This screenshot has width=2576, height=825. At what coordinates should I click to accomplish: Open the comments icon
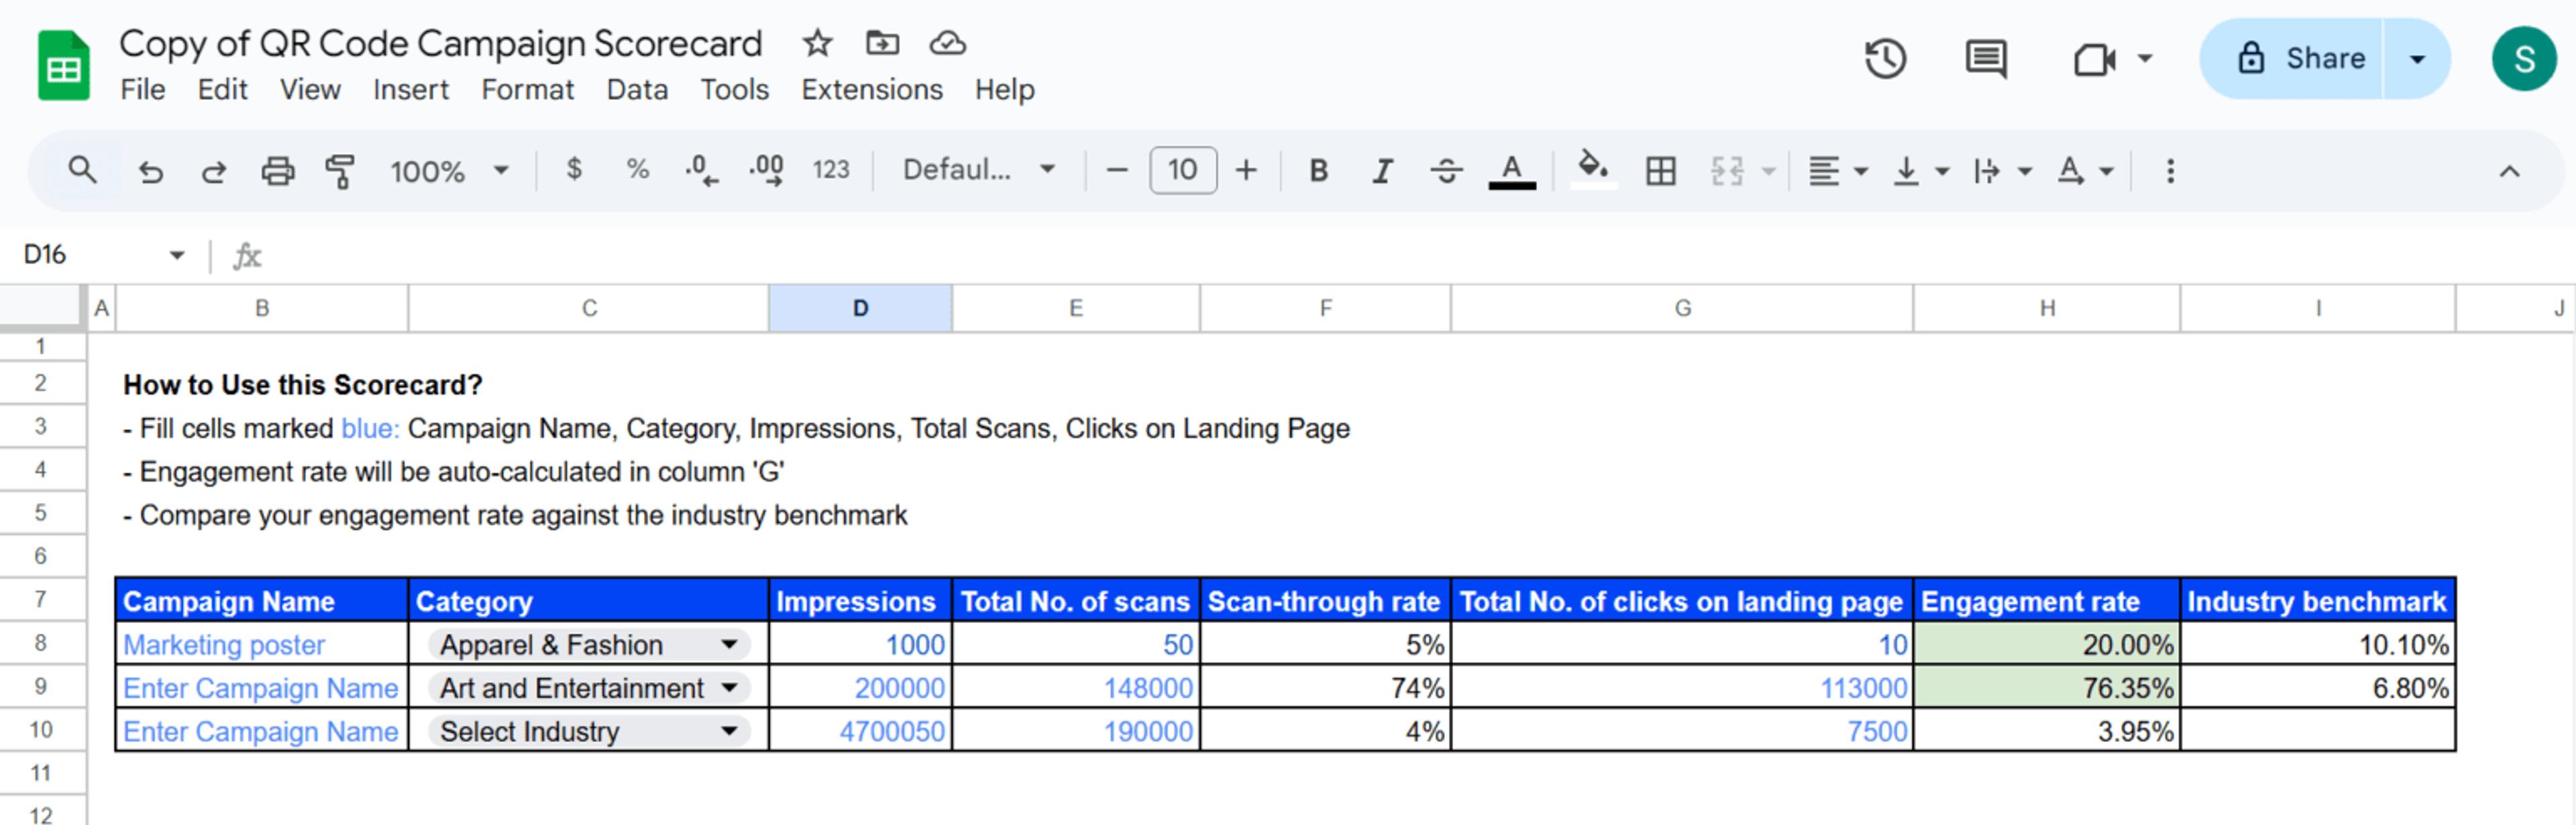[1985, 58]
